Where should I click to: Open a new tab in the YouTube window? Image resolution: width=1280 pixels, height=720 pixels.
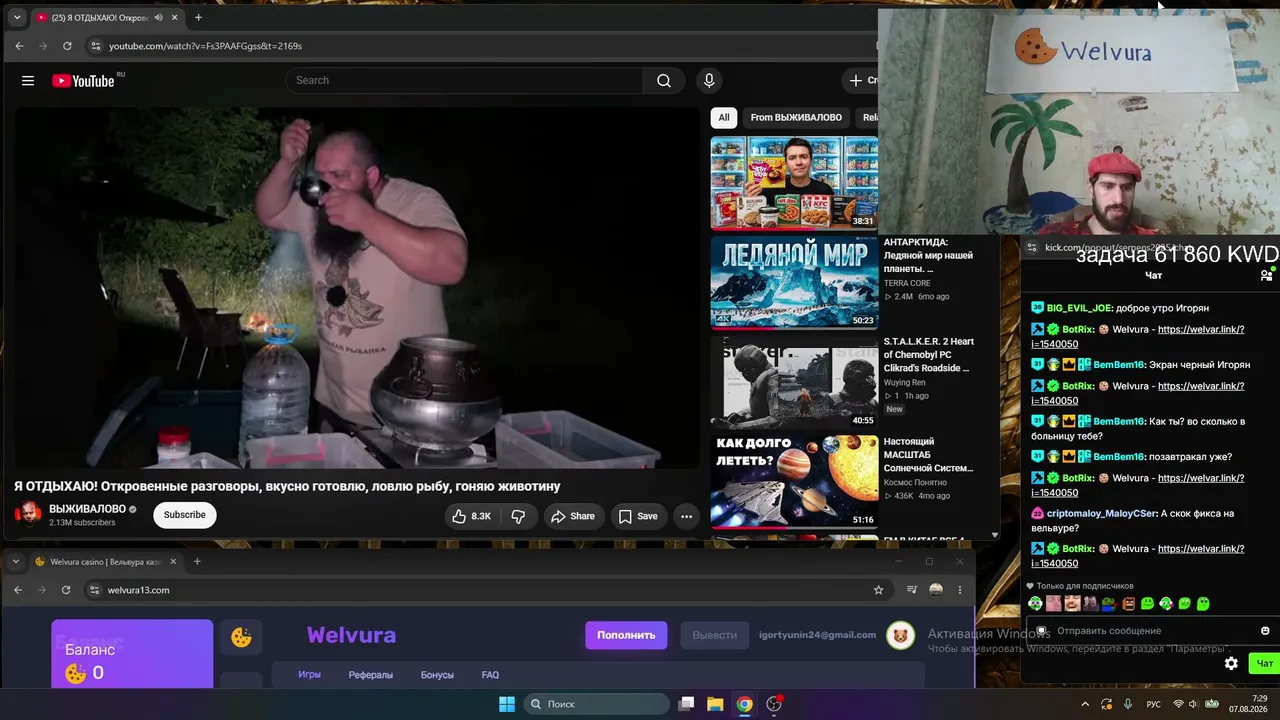[198, 17]
